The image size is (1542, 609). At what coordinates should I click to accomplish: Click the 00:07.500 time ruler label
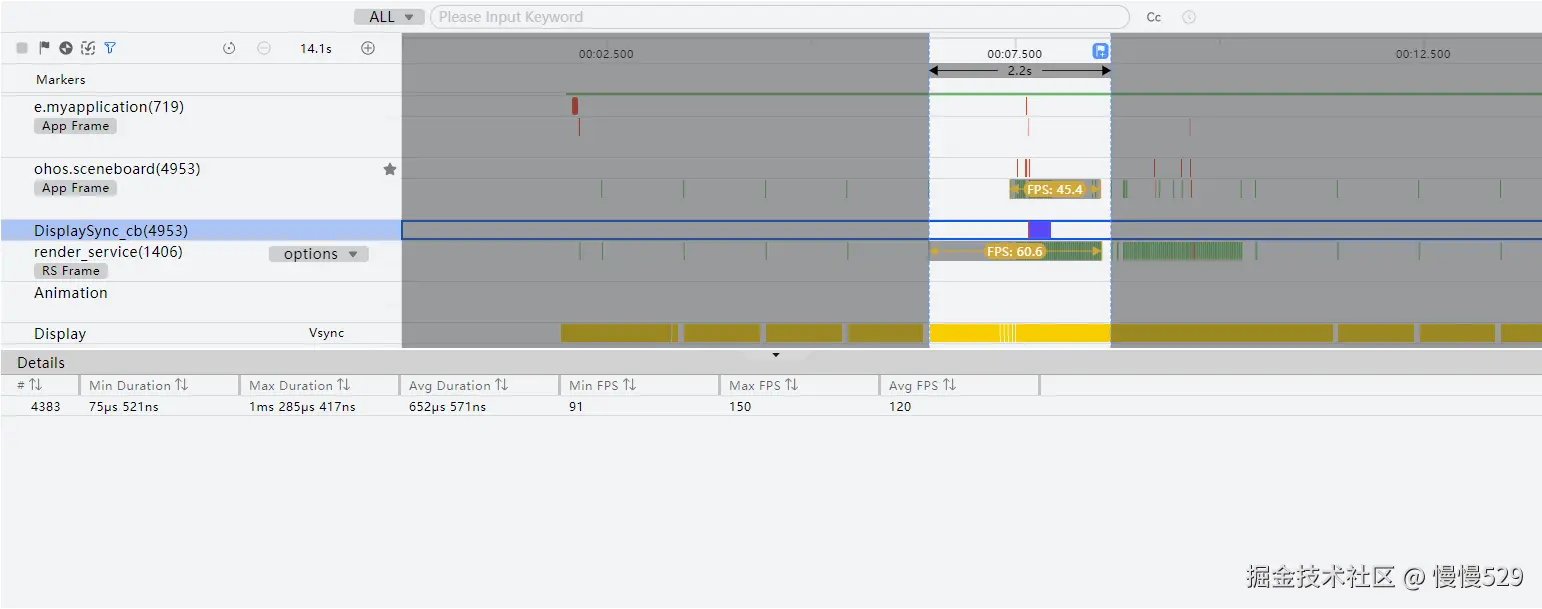[x=1014, y=54]
